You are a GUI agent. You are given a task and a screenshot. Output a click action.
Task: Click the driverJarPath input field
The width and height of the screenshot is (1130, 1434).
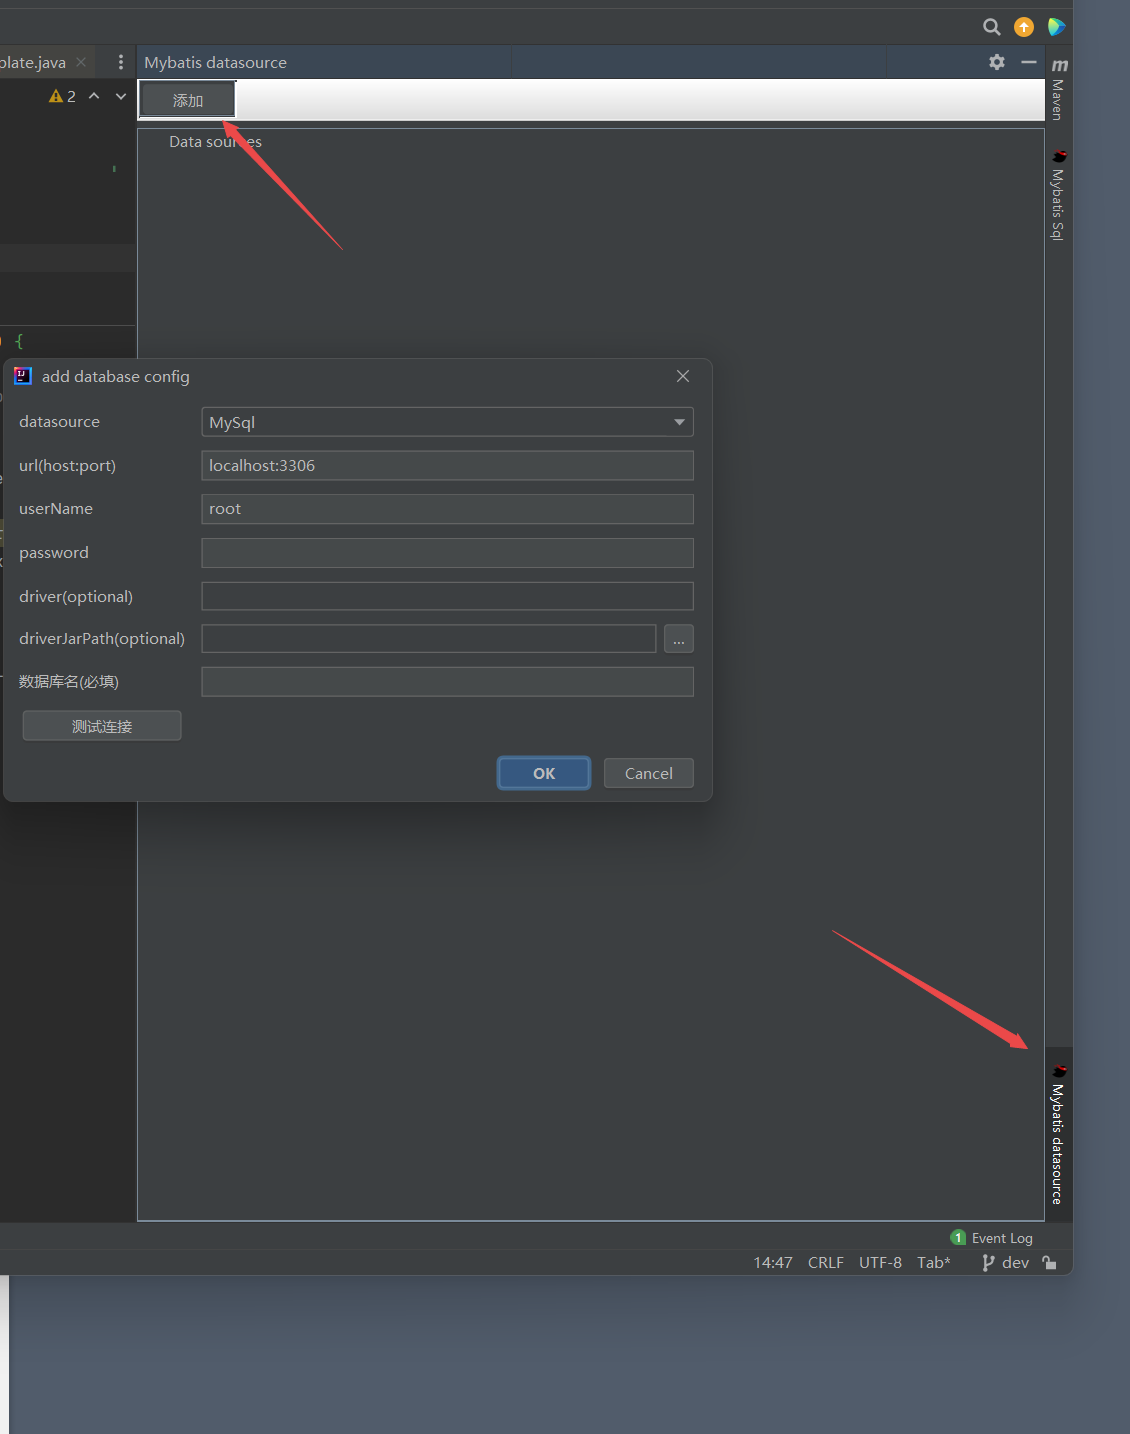click(428, 638)
